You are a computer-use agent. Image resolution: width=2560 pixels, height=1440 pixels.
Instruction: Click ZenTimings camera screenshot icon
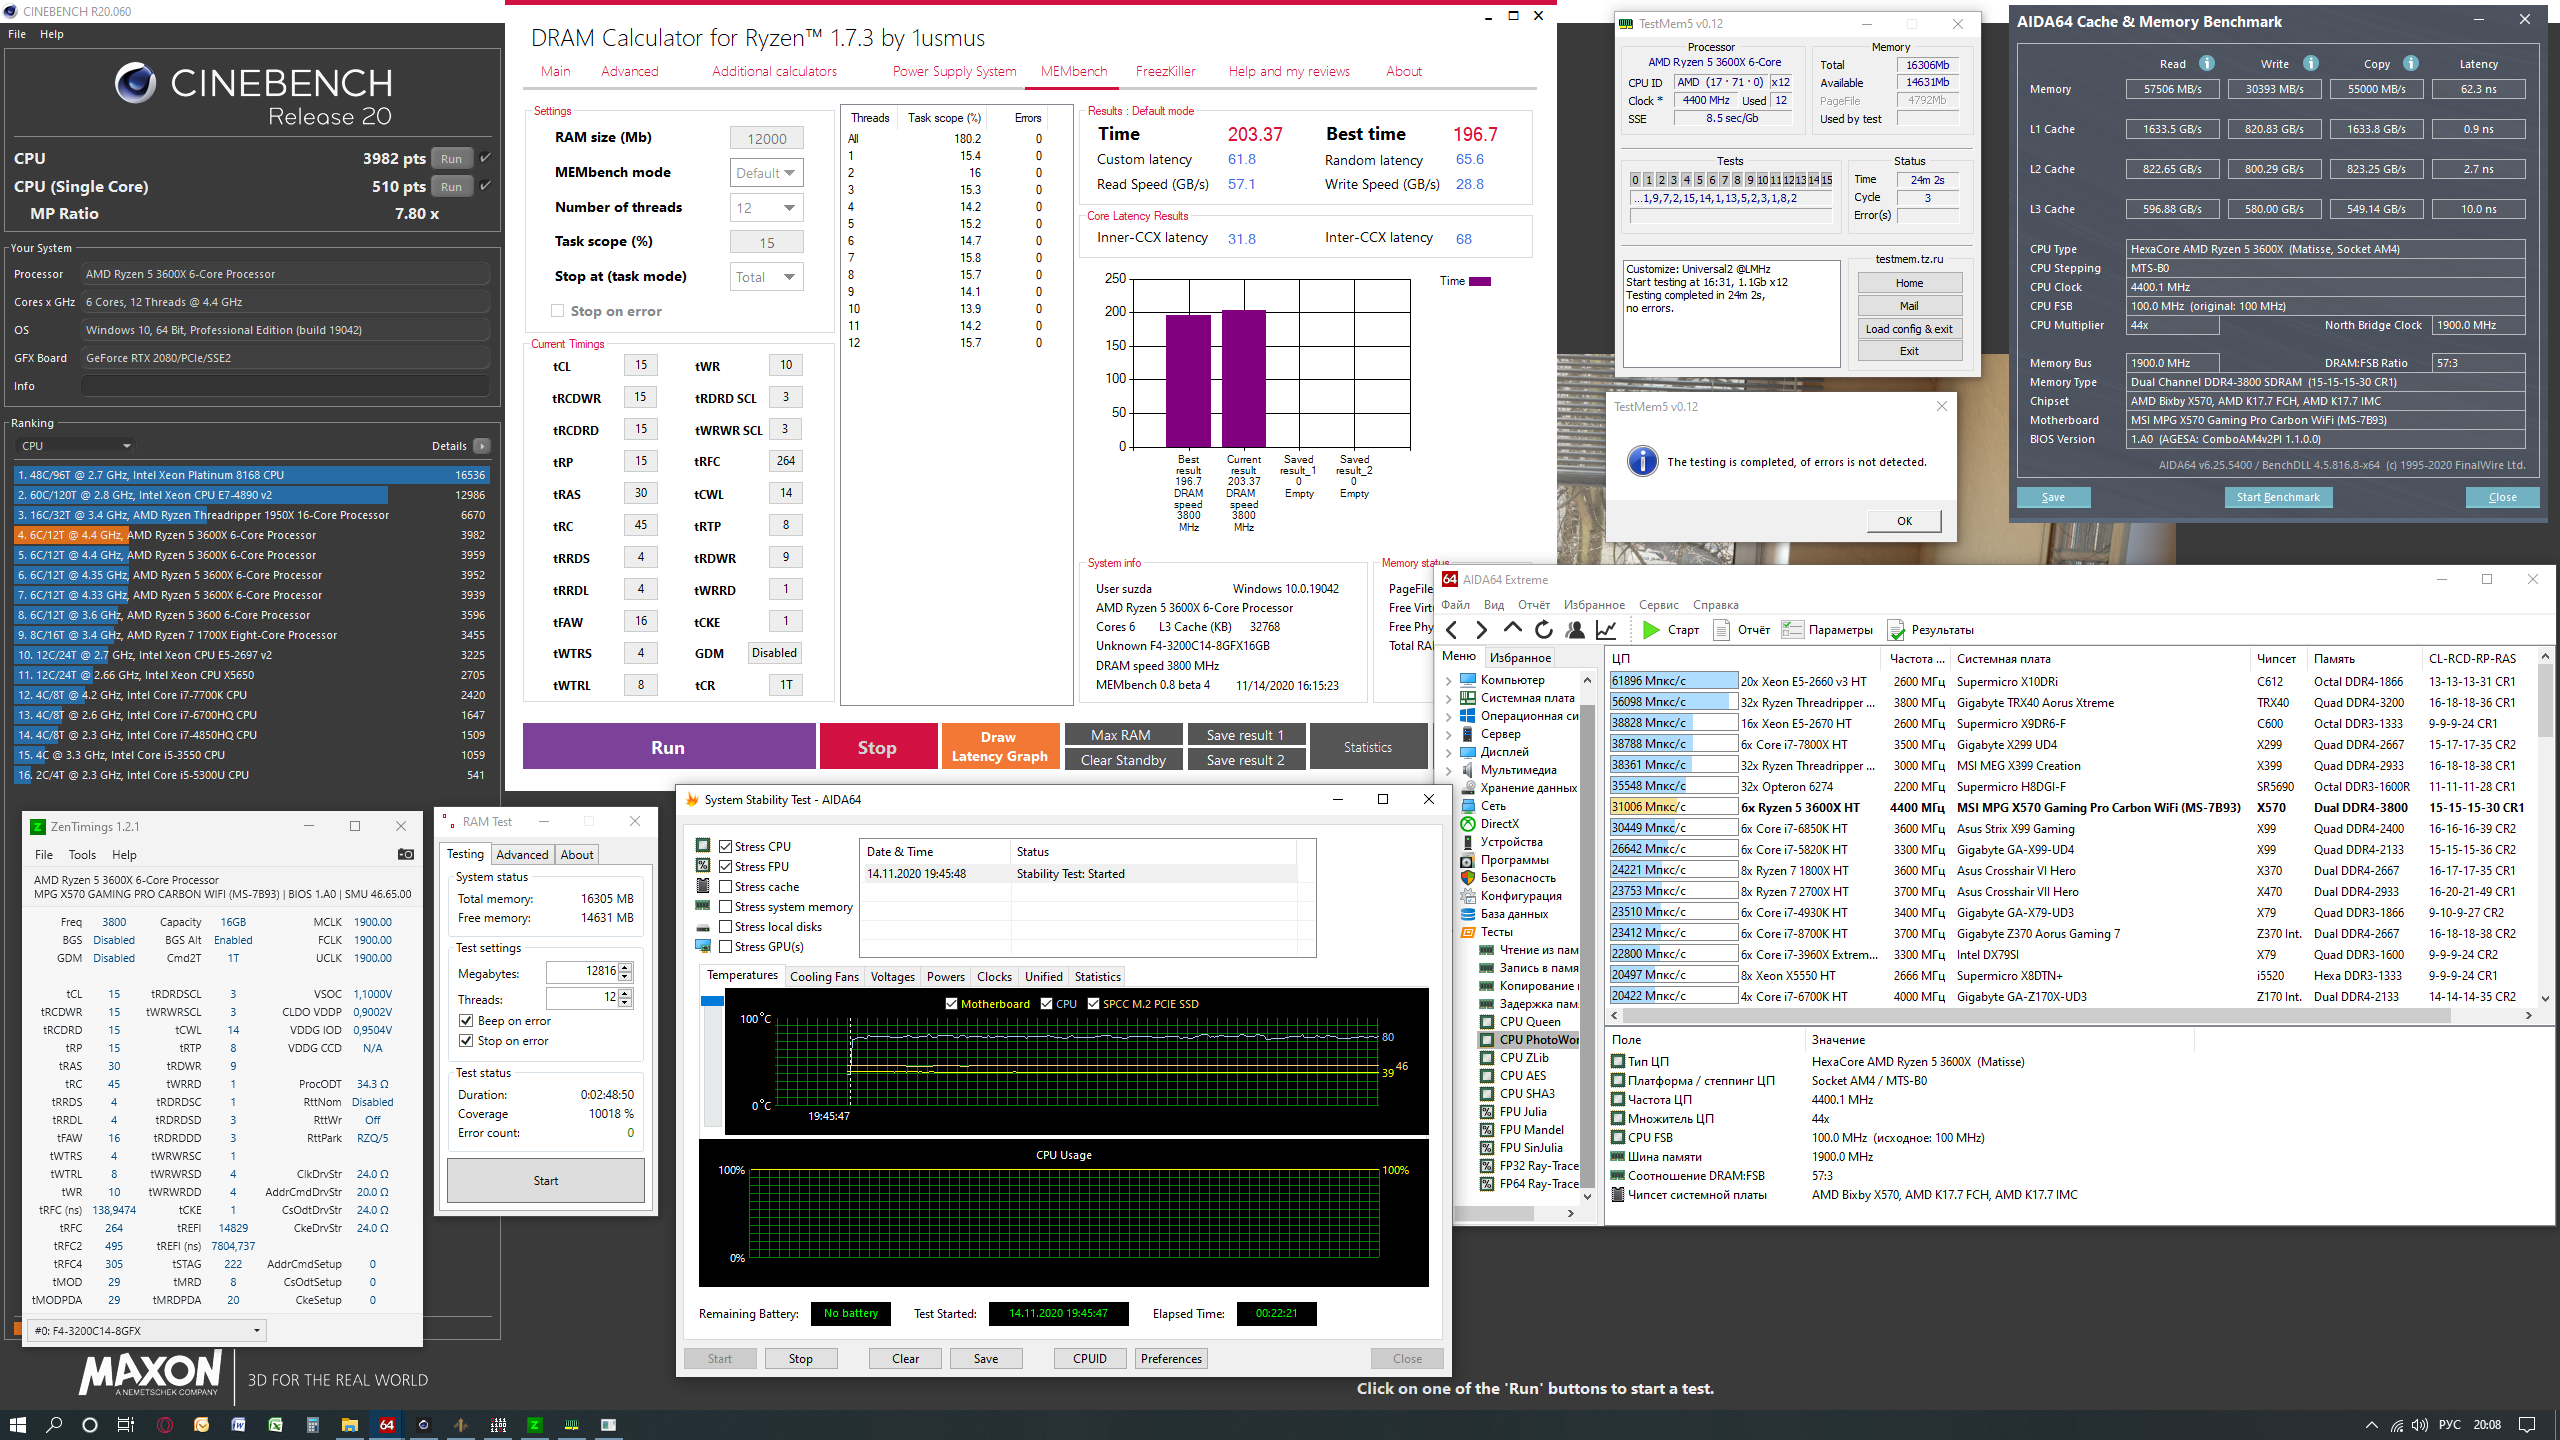[405, 854]
